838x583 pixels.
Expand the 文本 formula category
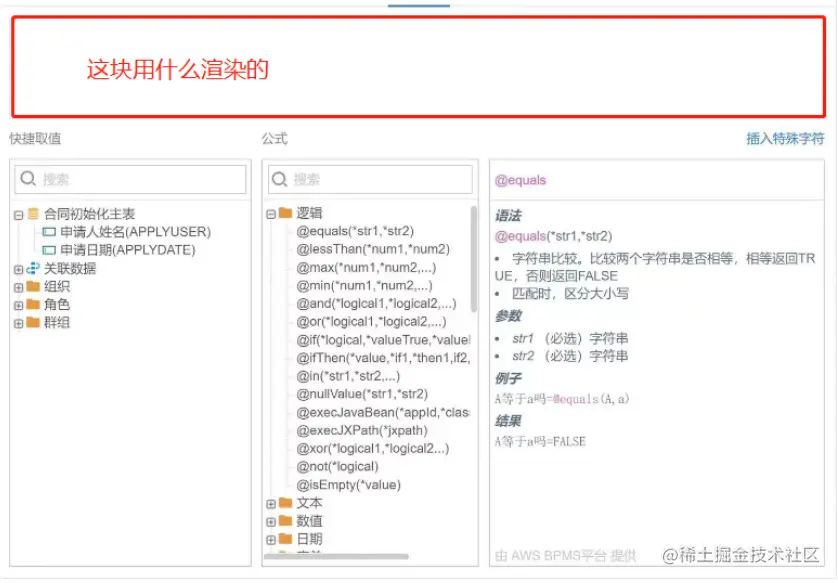[x=271, y=504]
